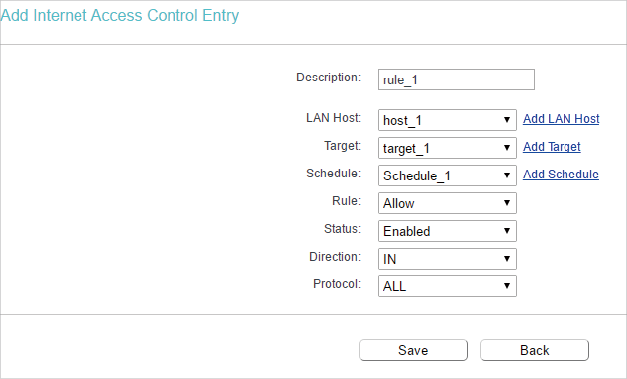The height and width of the screenshot is (379, 627).
Task: Open the Protocol dropdown set to ALL
Action: [x=447, y=286]
